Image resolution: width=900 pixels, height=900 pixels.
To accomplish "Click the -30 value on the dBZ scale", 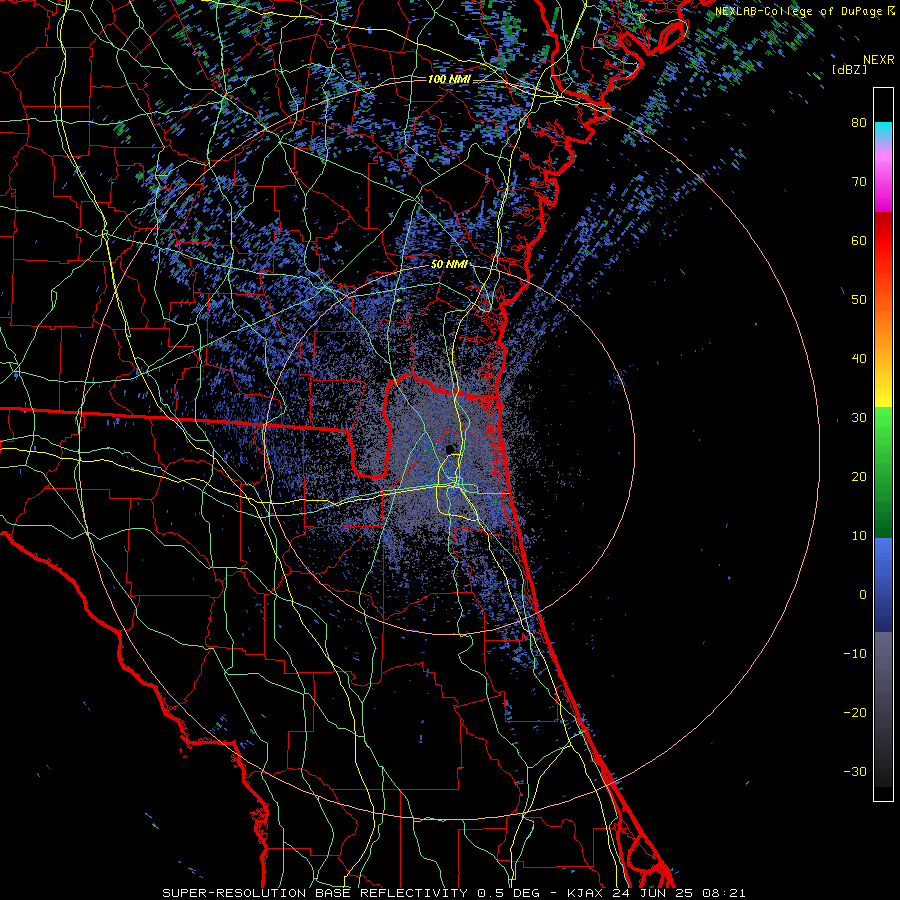I will [x=855, y=771].
